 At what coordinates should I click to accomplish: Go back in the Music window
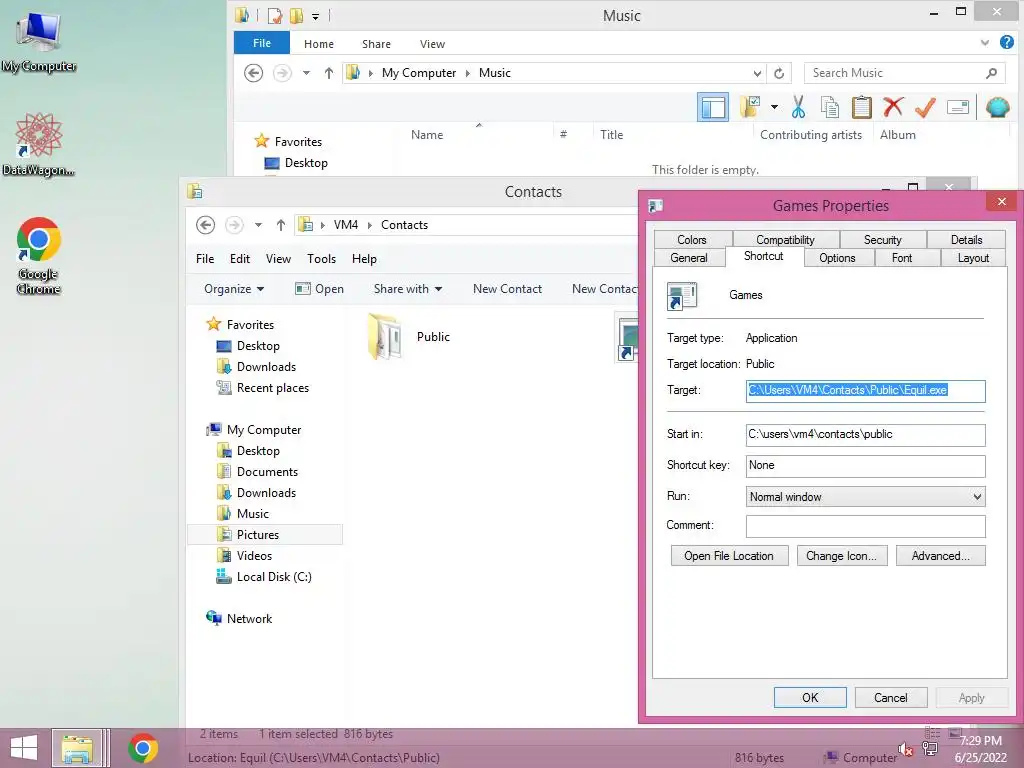coord(253,72)
